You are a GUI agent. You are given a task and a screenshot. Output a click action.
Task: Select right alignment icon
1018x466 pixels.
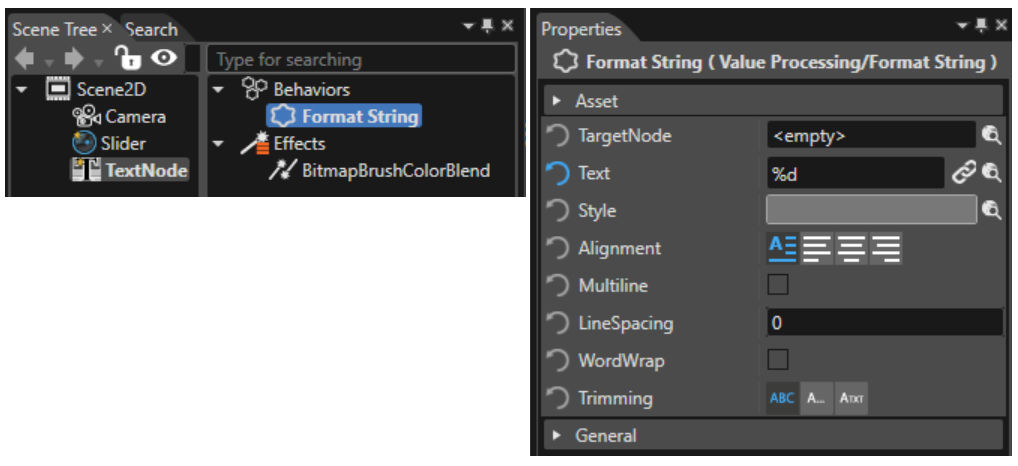(x=886, y=249)
